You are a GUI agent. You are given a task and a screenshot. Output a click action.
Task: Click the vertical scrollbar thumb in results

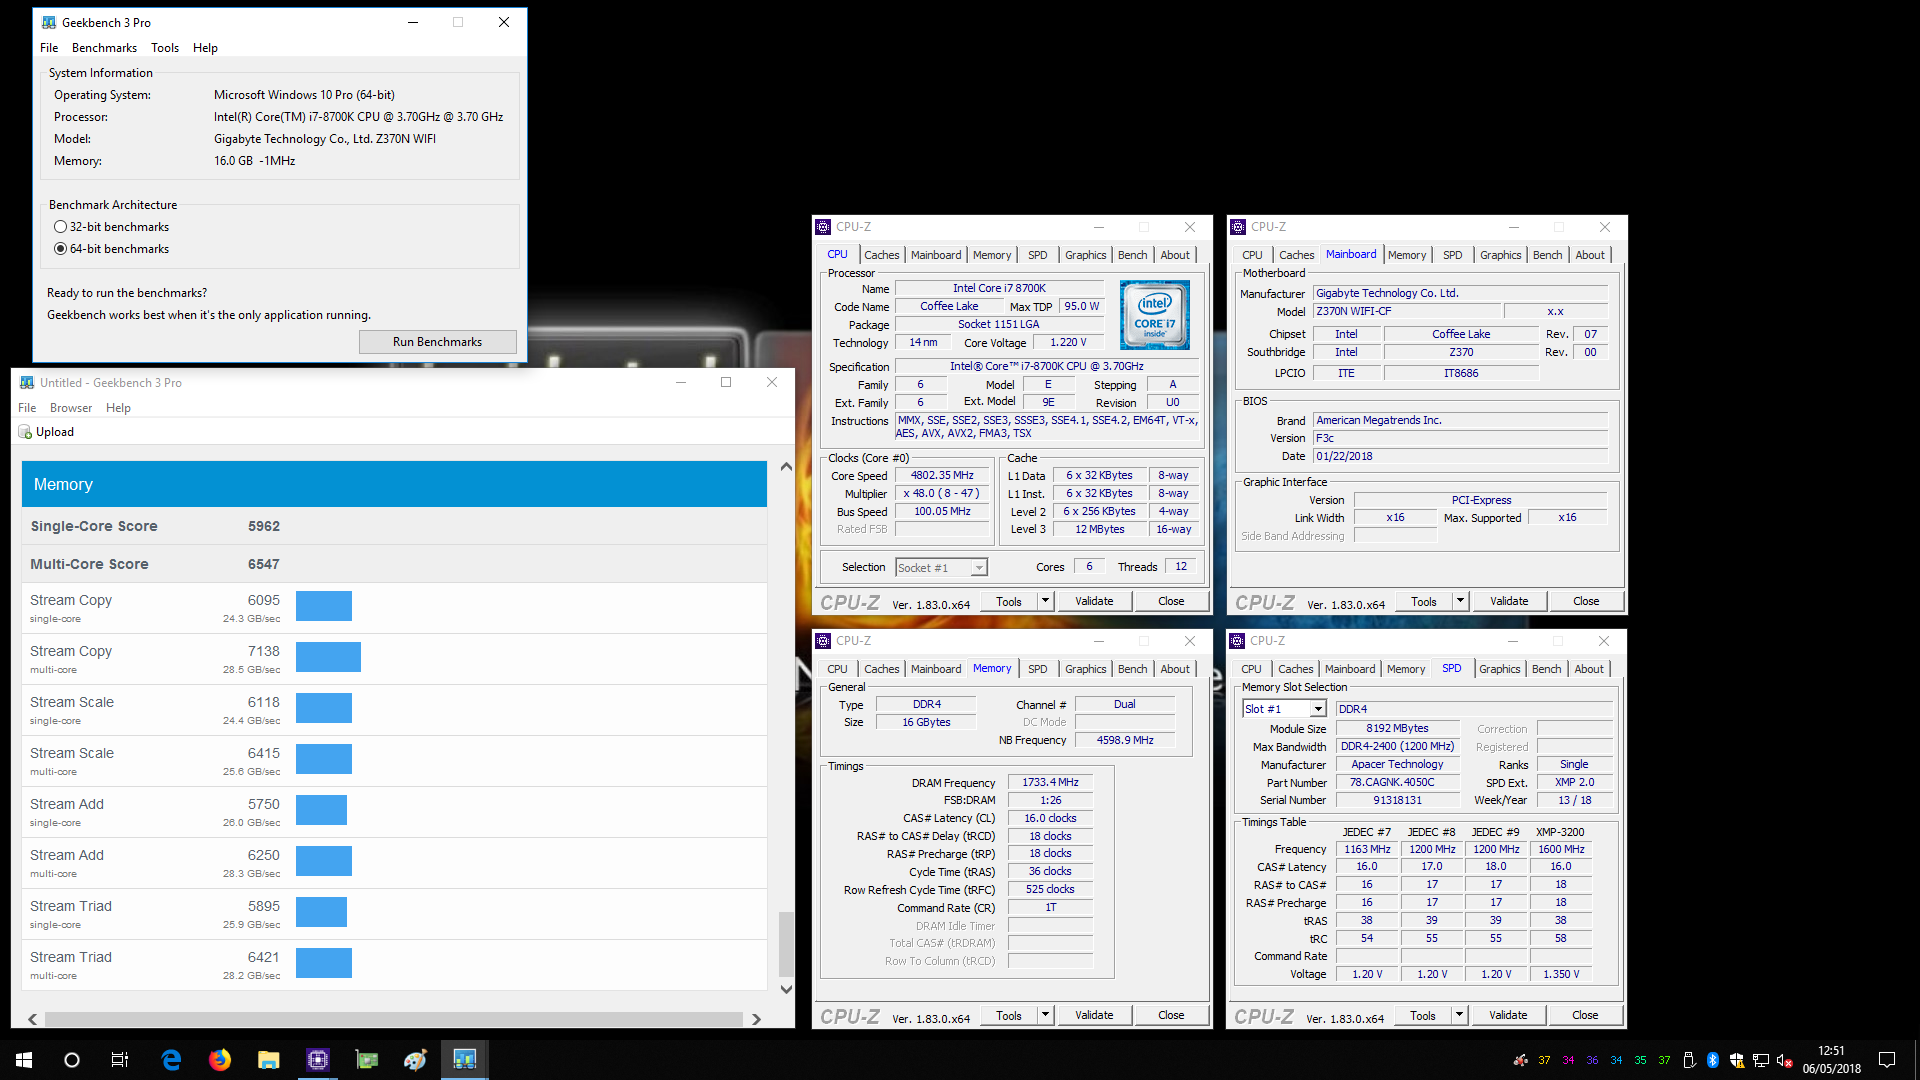[x=786, y=944]
